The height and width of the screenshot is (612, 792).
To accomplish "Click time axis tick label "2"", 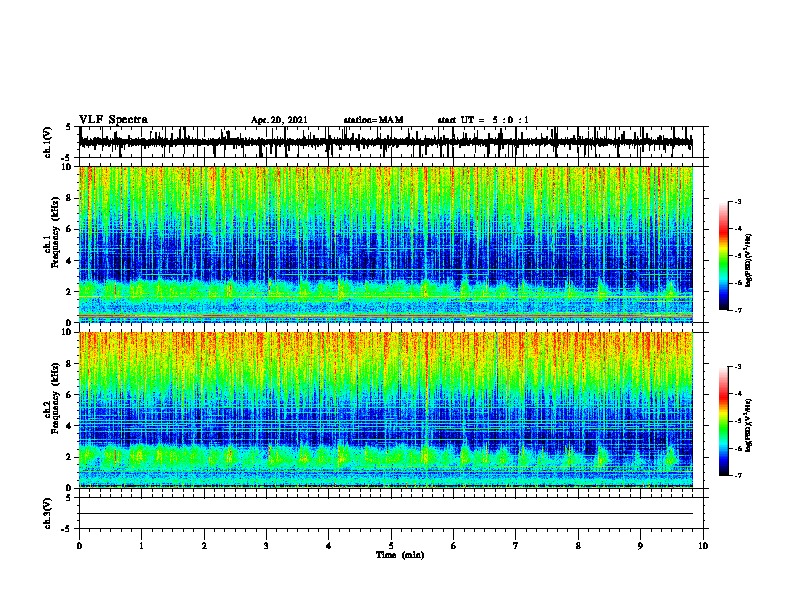I will [204, 546].
